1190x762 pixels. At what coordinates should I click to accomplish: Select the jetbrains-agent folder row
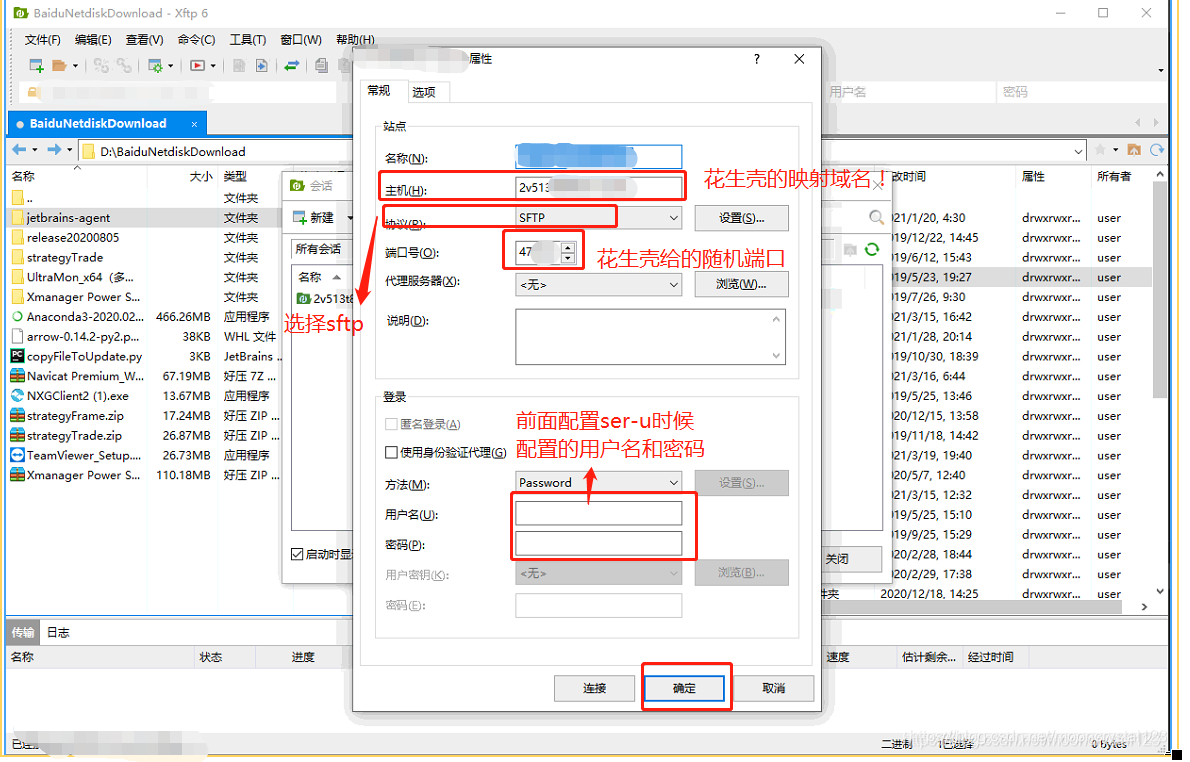(x=143, y=218)
